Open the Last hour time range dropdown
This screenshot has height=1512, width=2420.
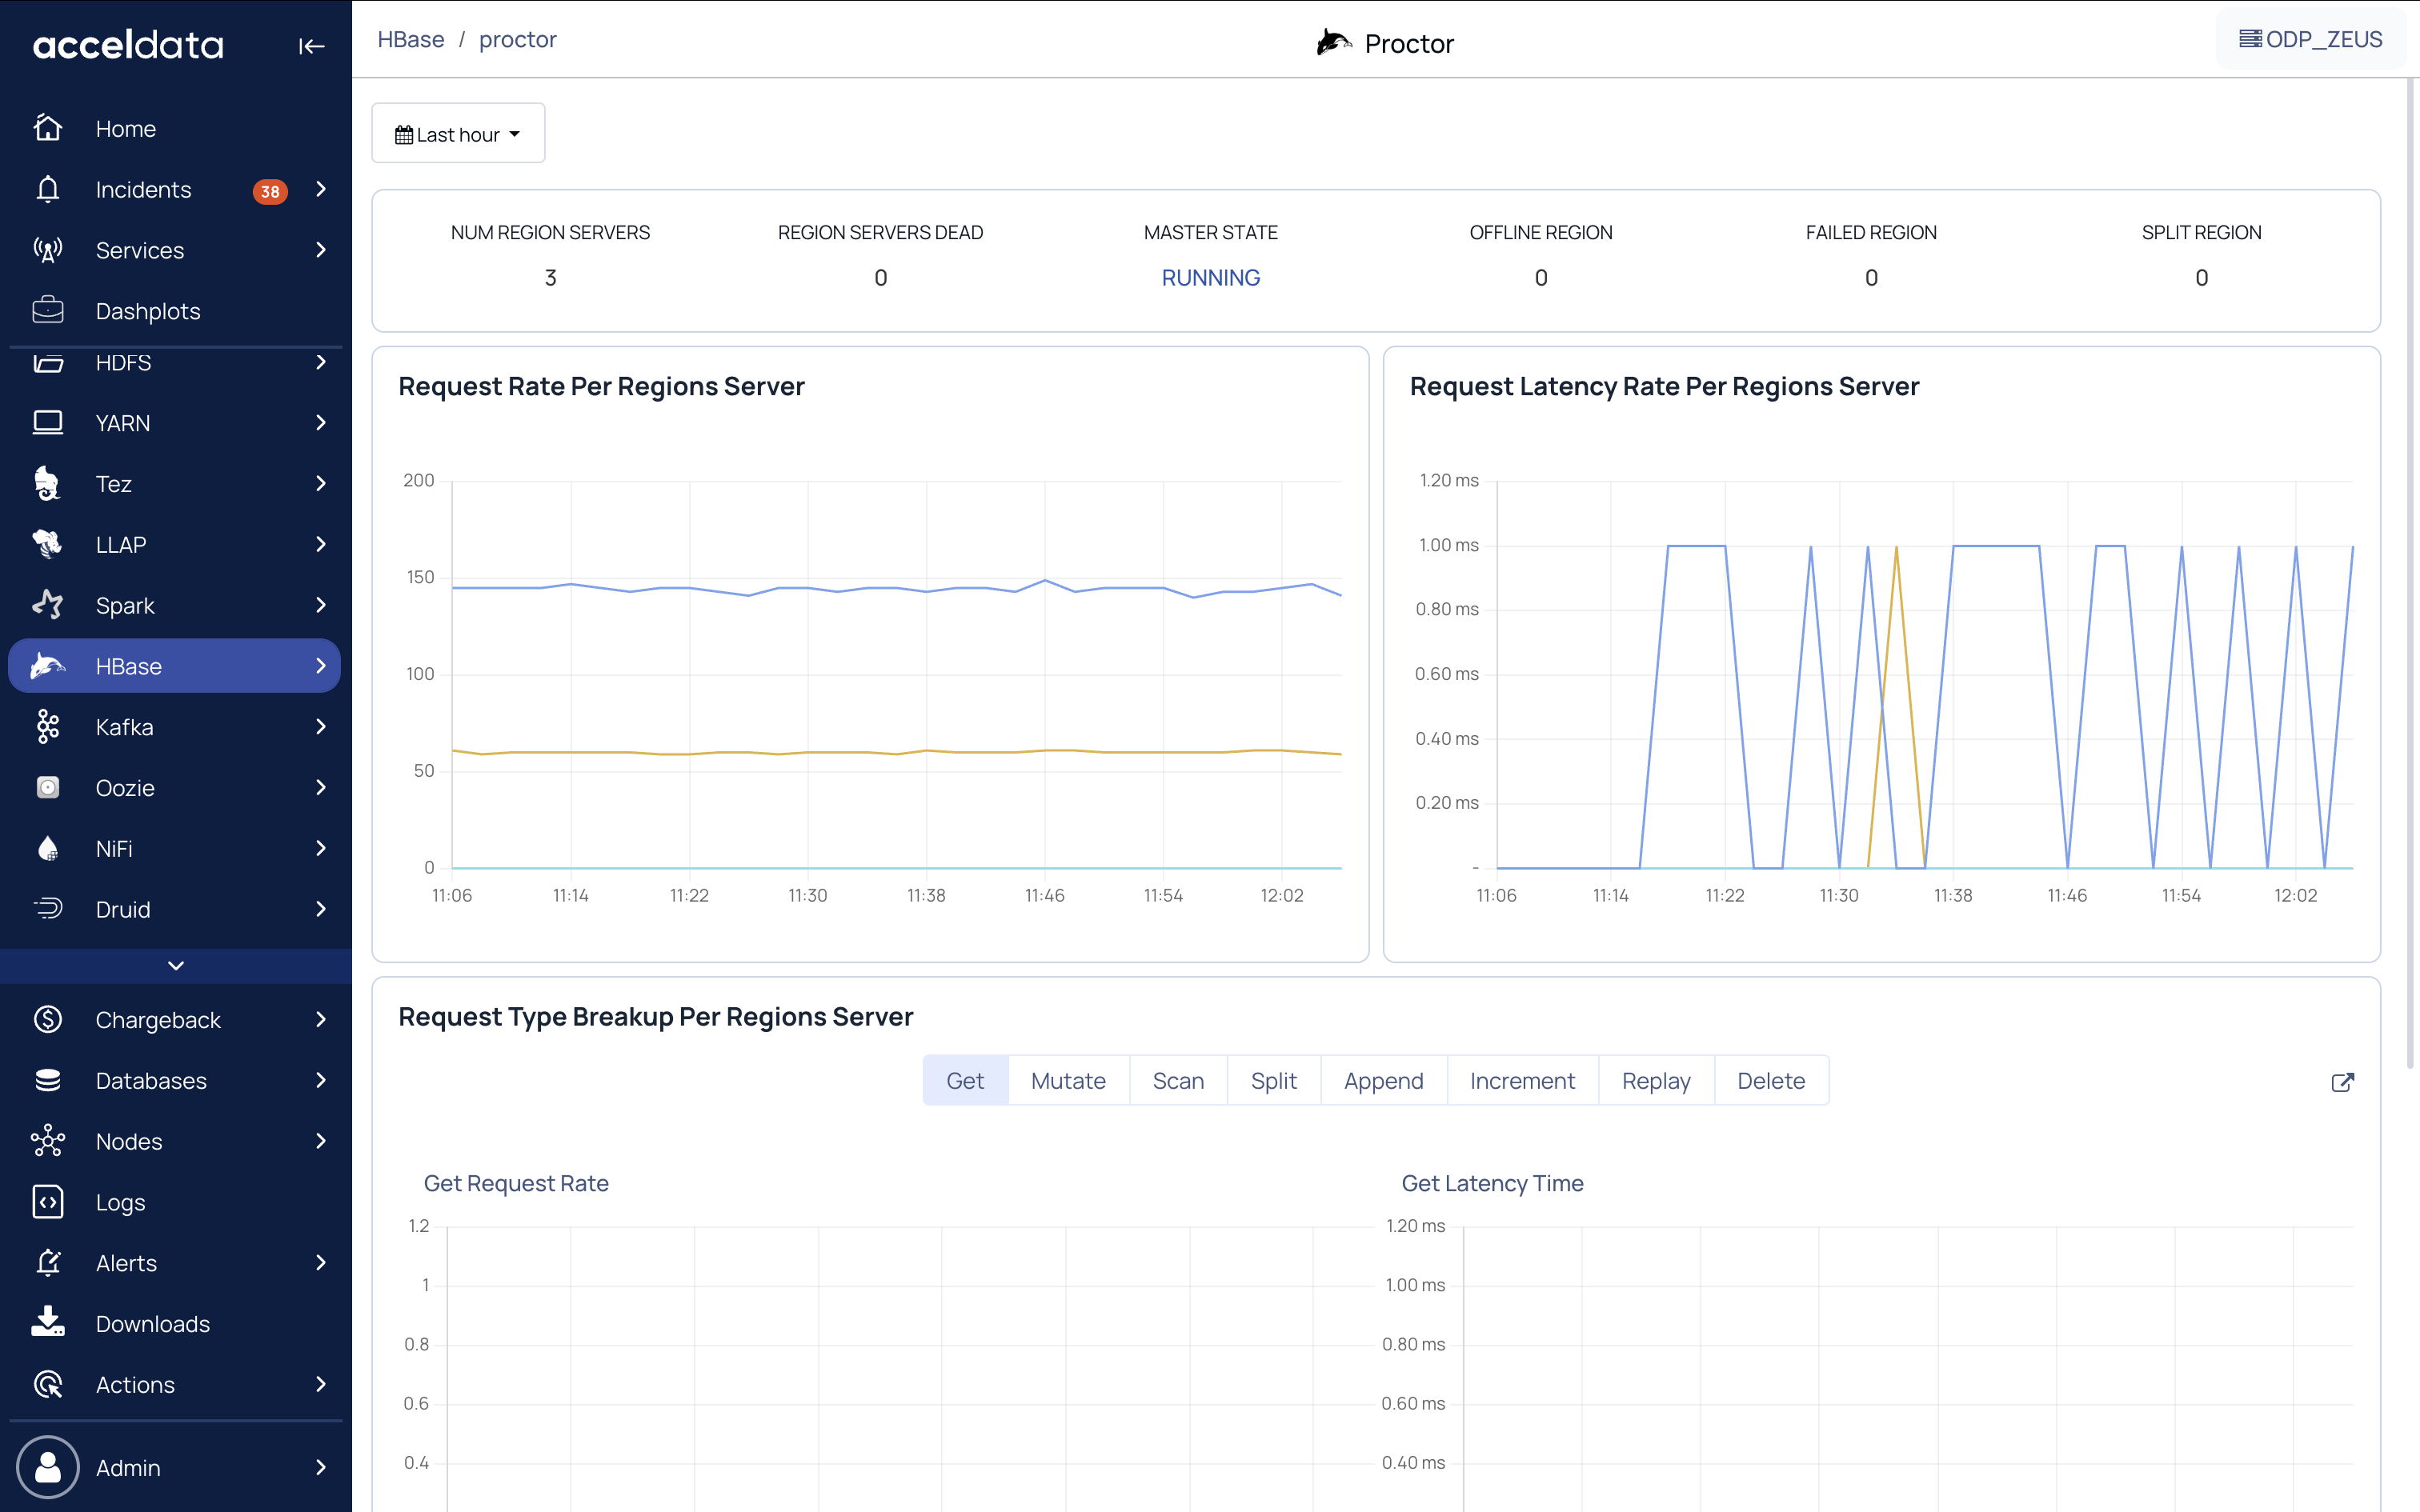pyautogui.click(x=458, y=134)
